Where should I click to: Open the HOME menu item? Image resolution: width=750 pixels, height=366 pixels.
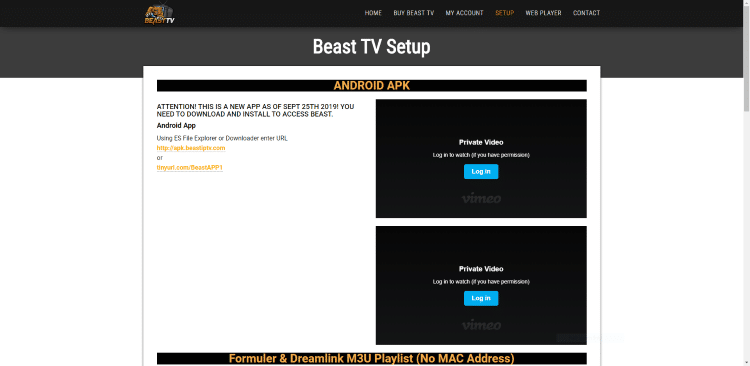click(373, 13)
